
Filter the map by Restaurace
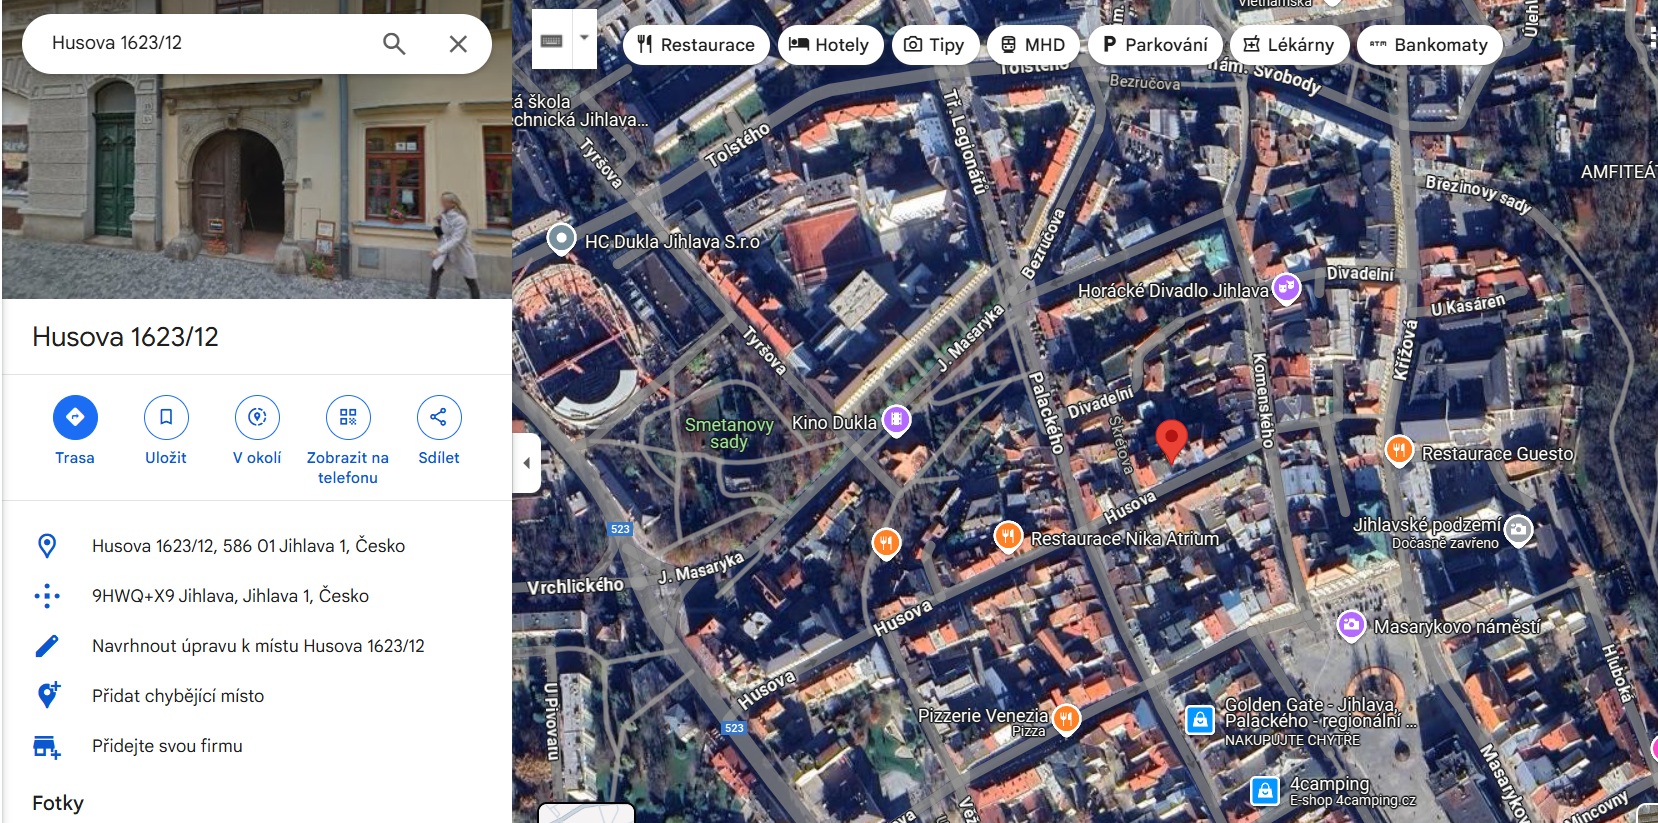pos(696,45)
